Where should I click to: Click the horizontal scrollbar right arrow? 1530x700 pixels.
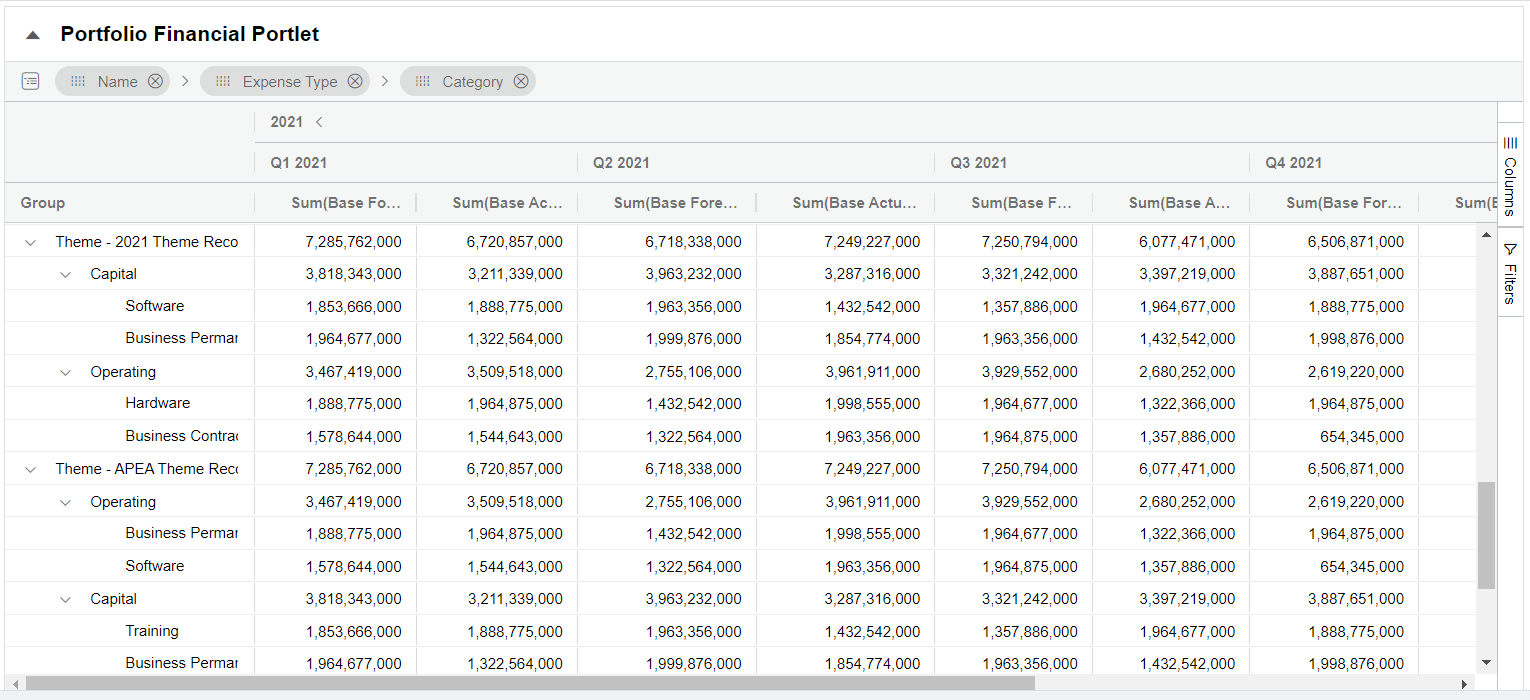click(1465, 684)
